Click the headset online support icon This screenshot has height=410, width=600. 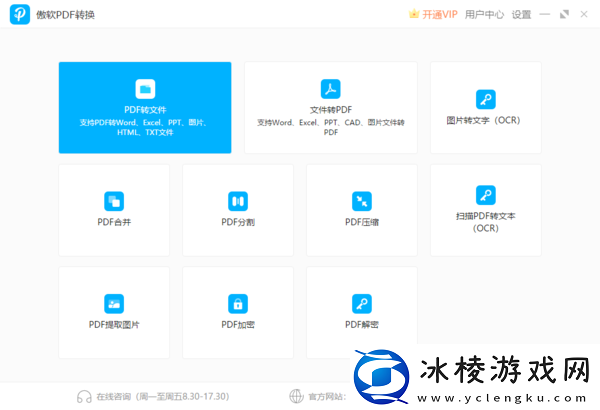84,397
